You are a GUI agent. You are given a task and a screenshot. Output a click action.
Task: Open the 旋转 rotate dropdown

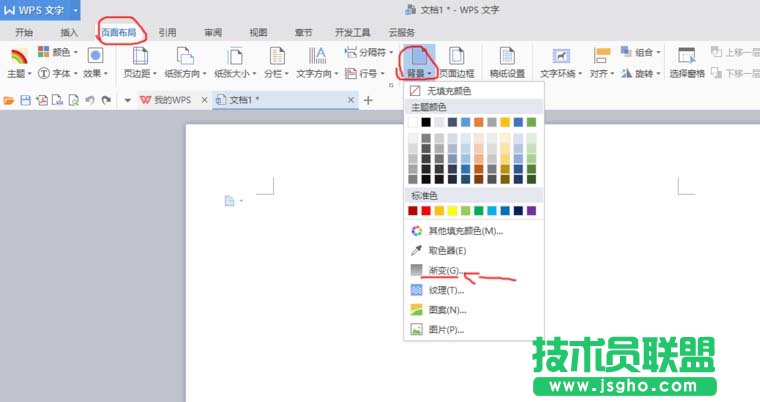click(x=641, y=73)
